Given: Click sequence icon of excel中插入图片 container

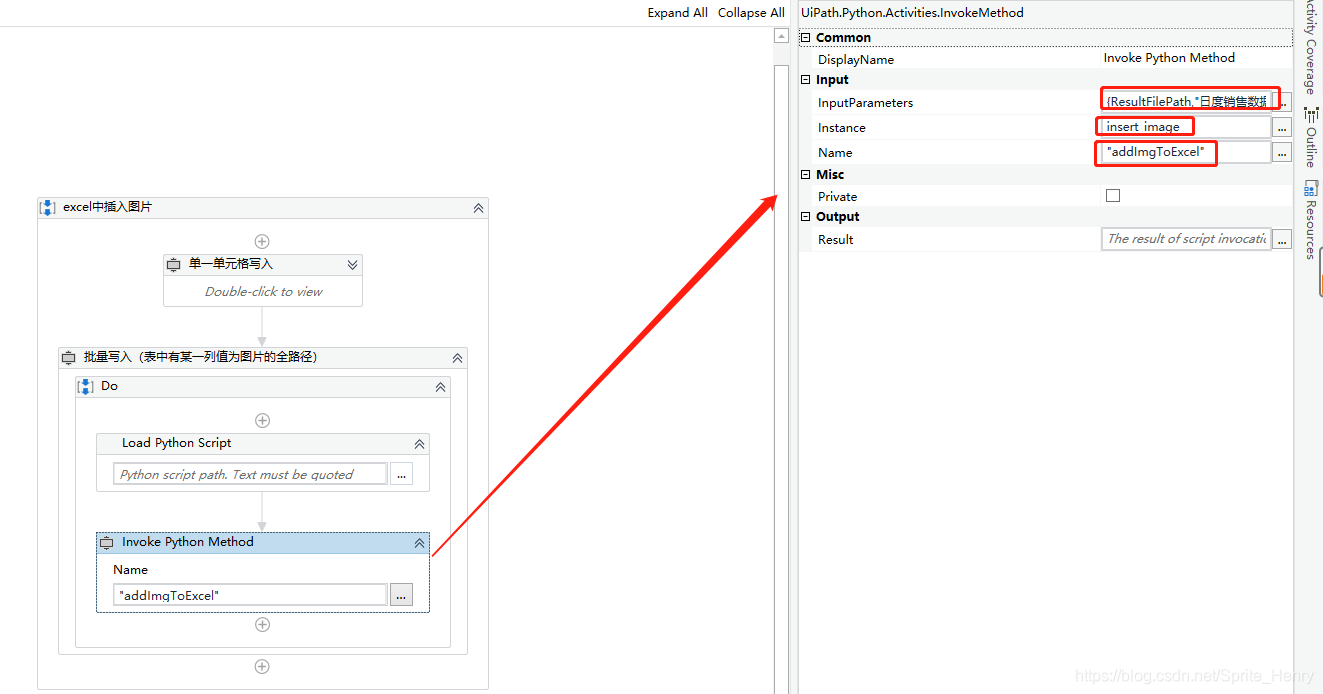Looking at the screenshot, I should coord(47,208).
